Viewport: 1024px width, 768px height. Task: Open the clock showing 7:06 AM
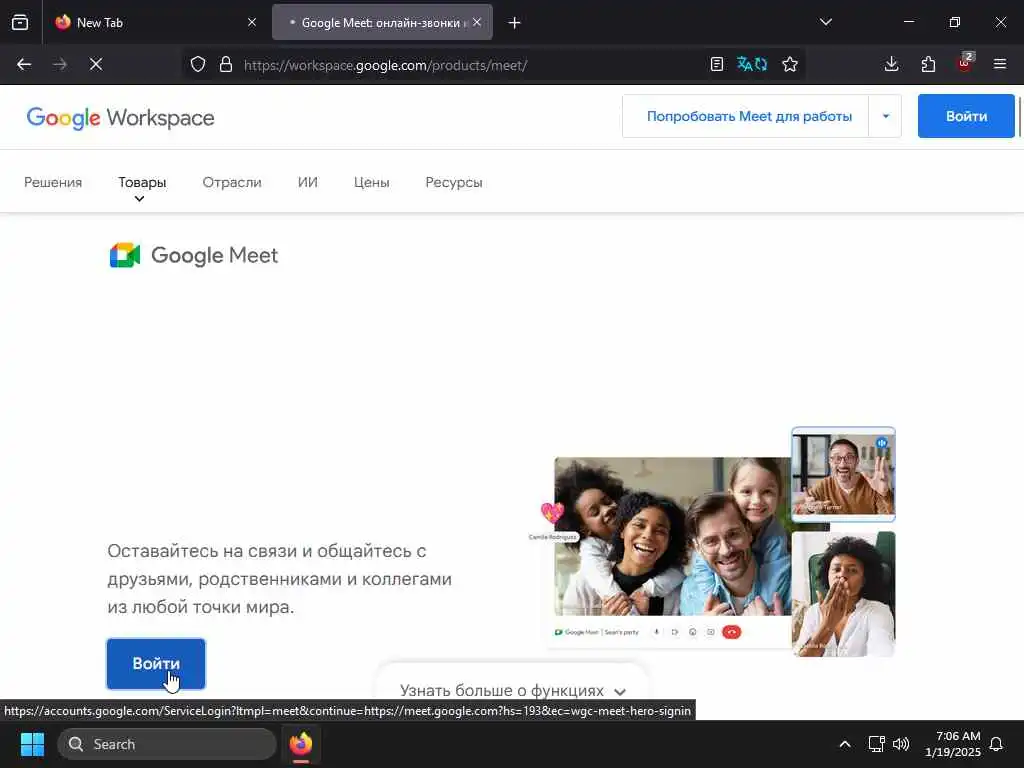(x=953, y=744)
